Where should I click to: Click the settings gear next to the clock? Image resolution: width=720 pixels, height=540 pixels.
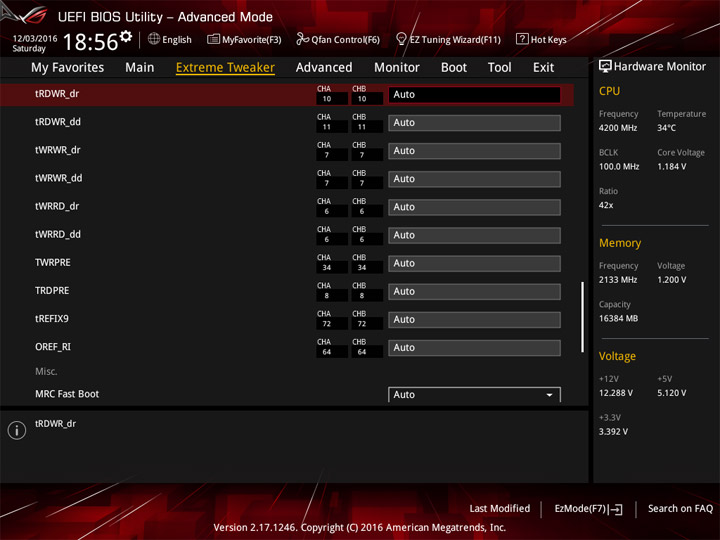tap(126, 36)
